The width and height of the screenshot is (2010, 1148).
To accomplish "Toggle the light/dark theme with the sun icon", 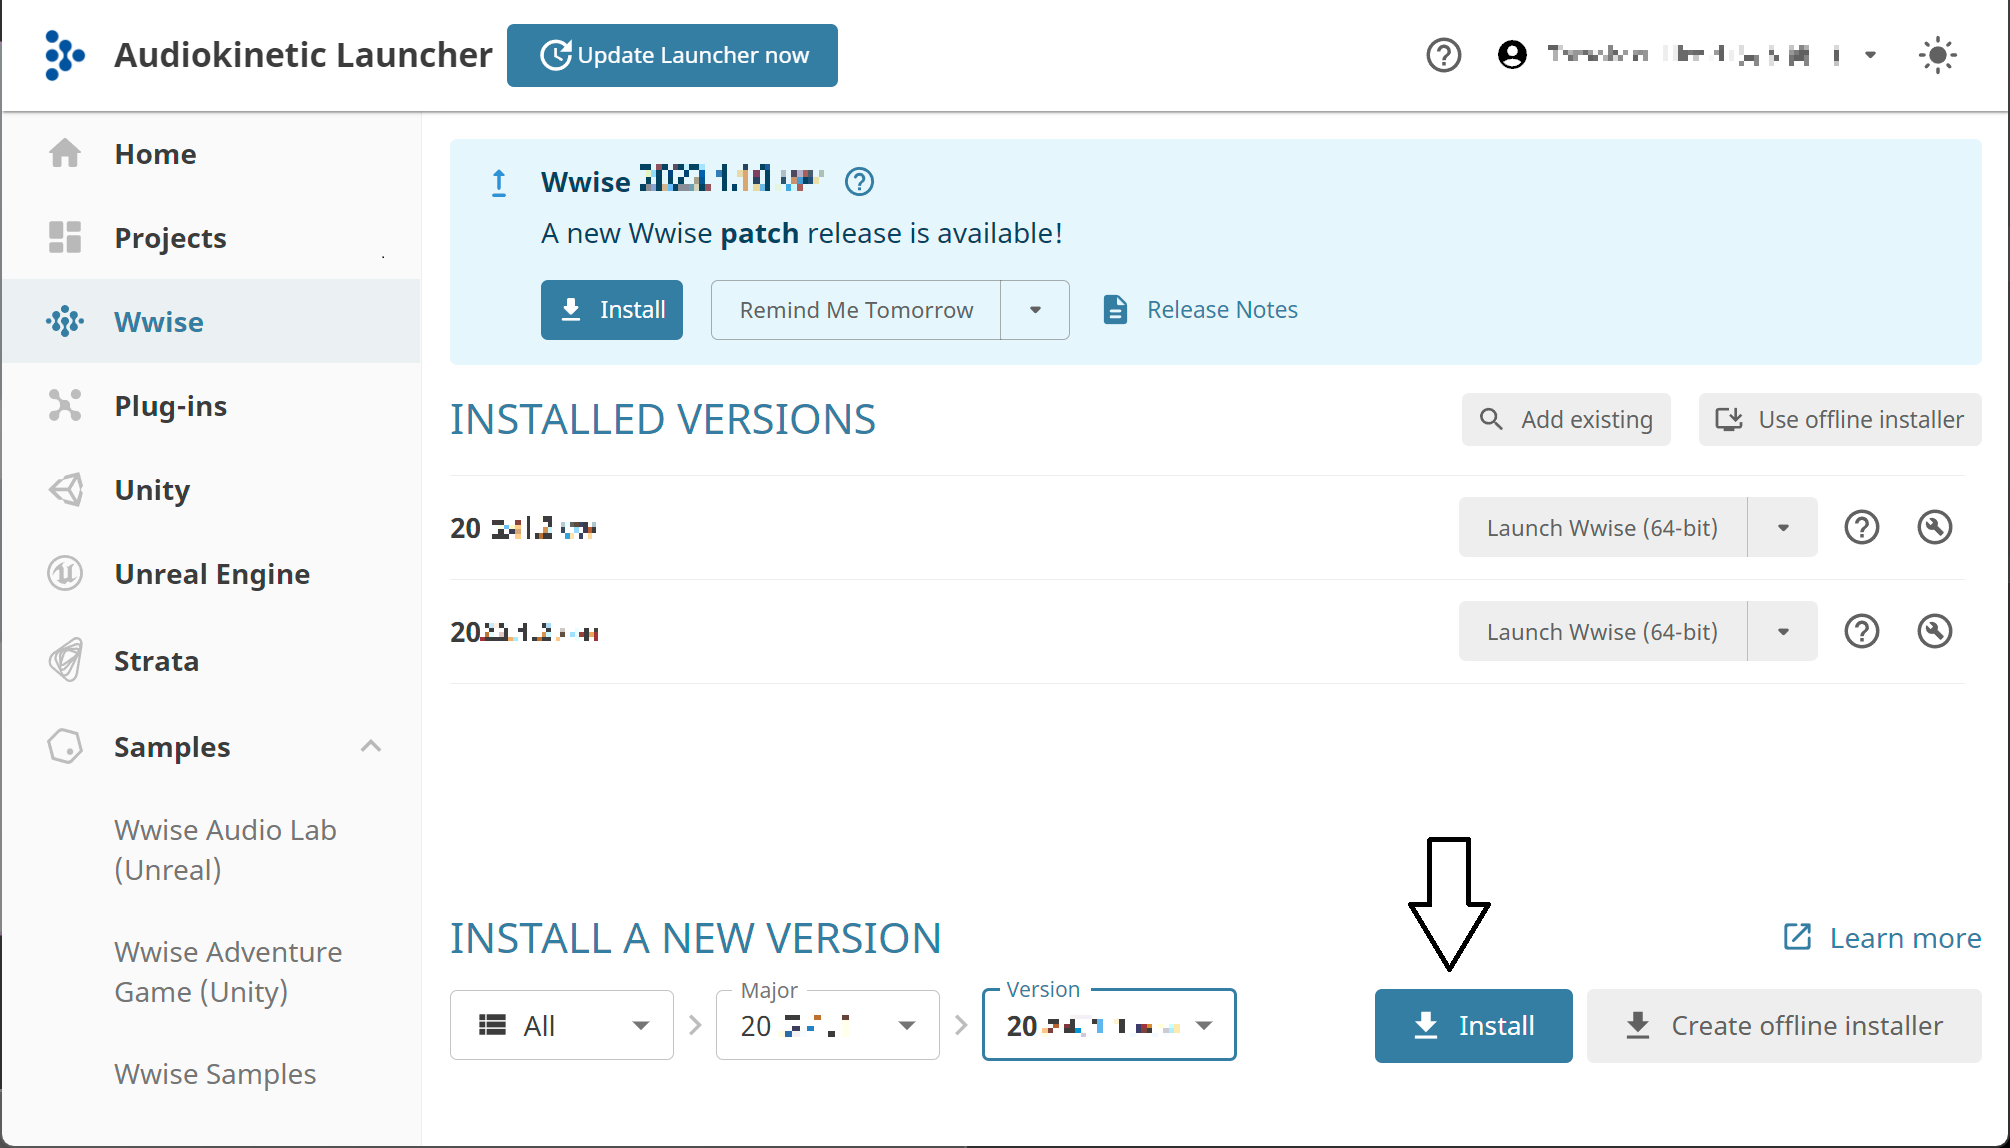I will click(x=1938, y=55).
